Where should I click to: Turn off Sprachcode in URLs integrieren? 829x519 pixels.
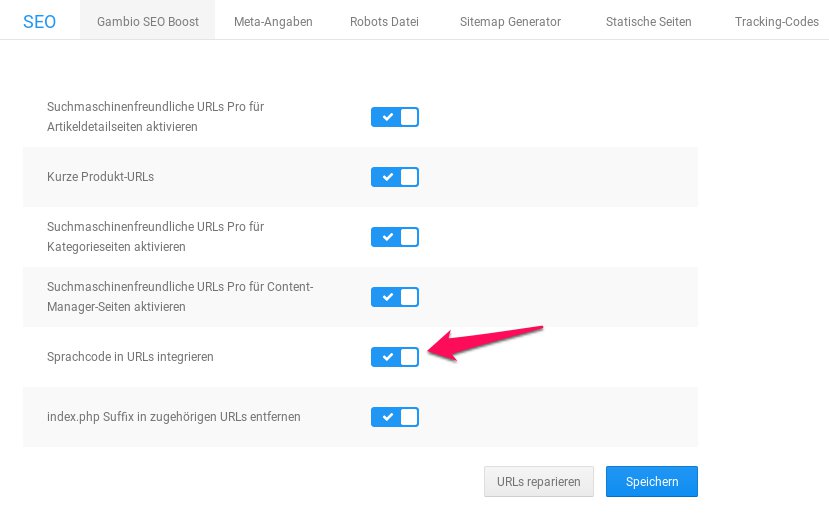[x=394, y=357]
